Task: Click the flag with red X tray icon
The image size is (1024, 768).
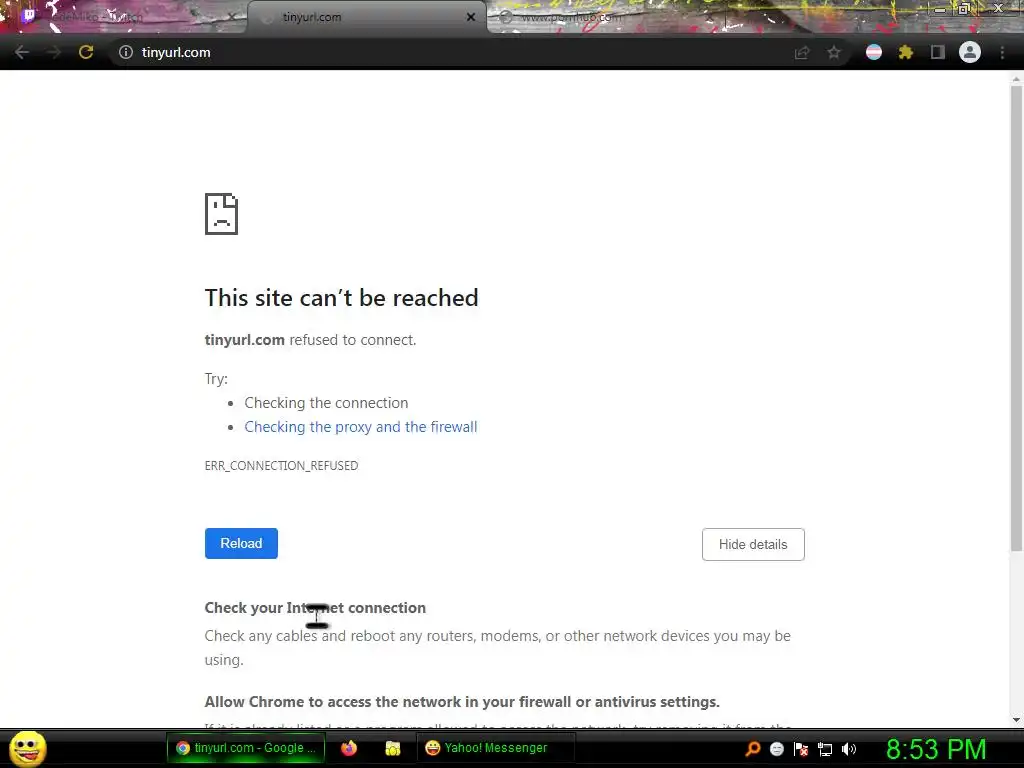Action: 801,749
